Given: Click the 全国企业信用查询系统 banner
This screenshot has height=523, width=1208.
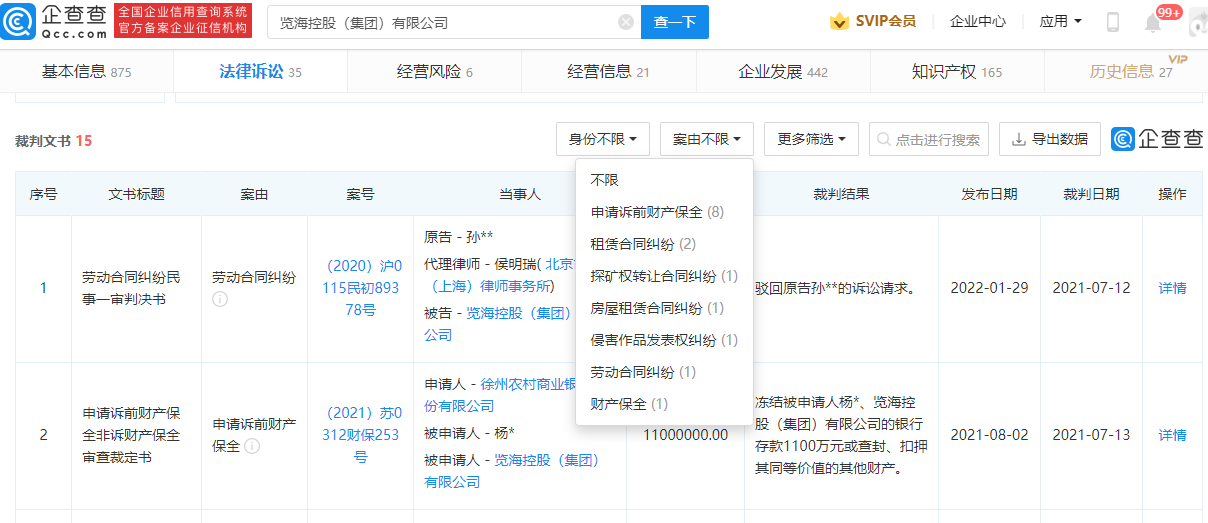Looking at the screenshot, I should [182, 21].
